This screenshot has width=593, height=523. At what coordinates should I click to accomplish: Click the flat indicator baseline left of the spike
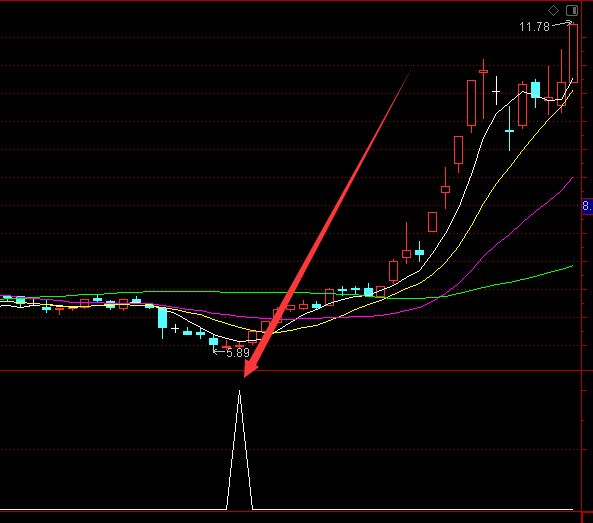tap(113, 510)
